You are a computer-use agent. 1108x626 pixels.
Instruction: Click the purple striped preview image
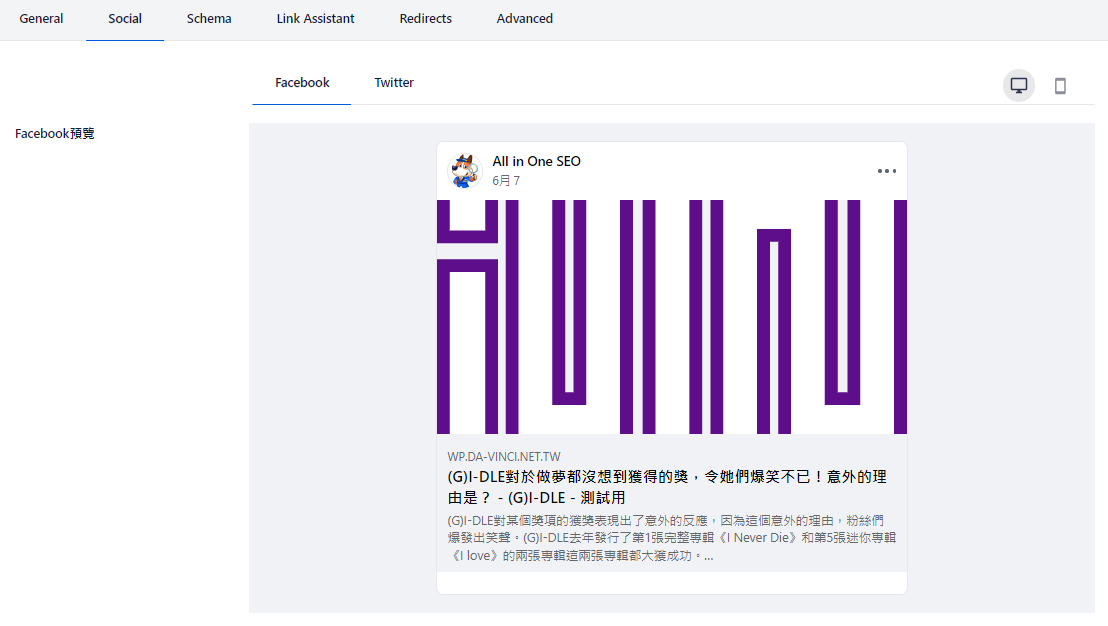[x=671, y=316]
